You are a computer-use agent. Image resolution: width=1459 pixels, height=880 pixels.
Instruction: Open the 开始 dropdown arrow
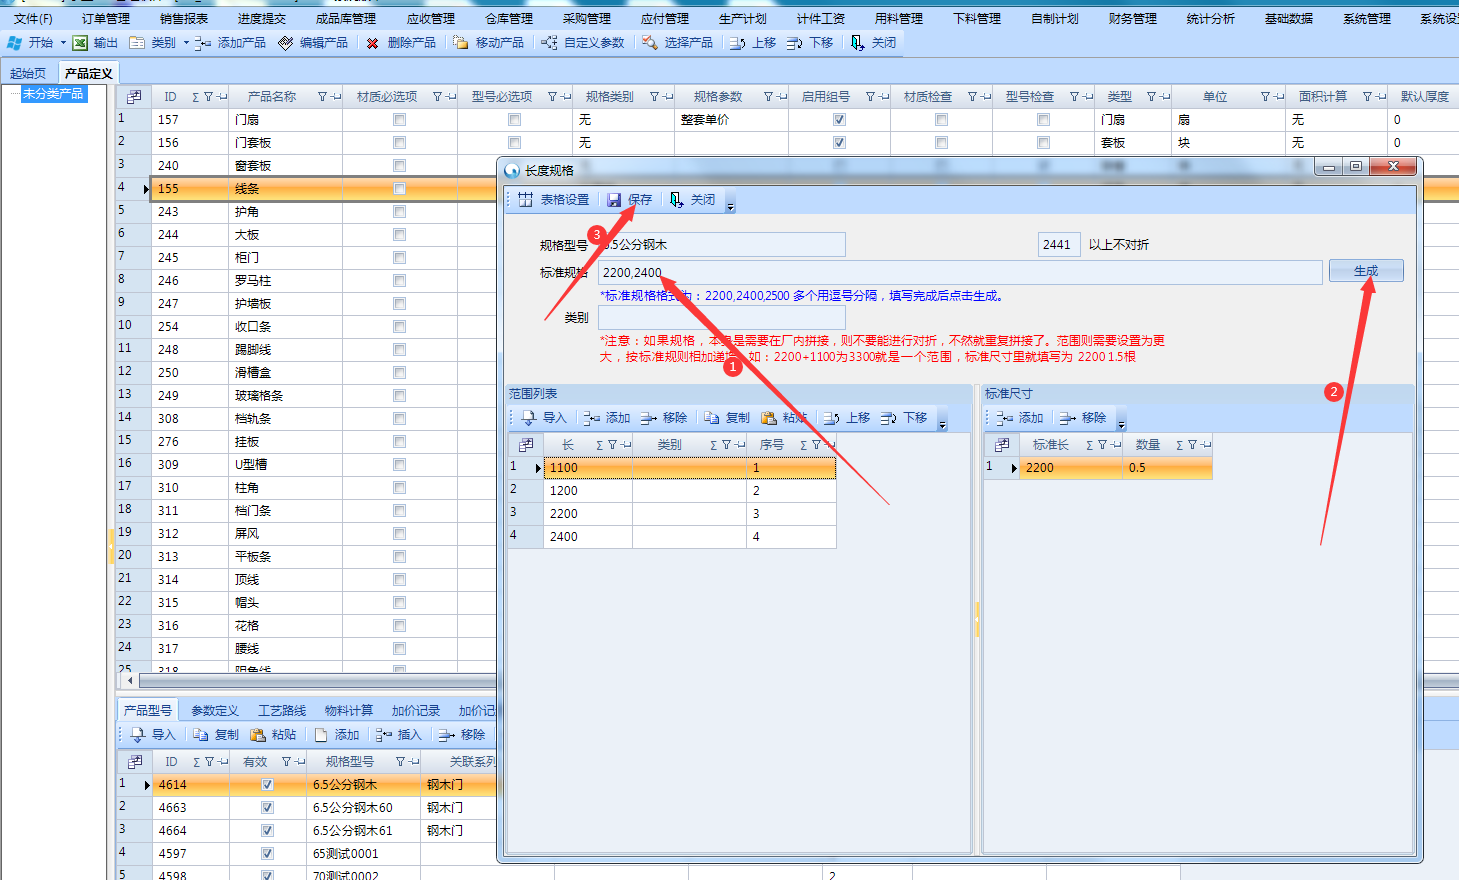[63, 43]
